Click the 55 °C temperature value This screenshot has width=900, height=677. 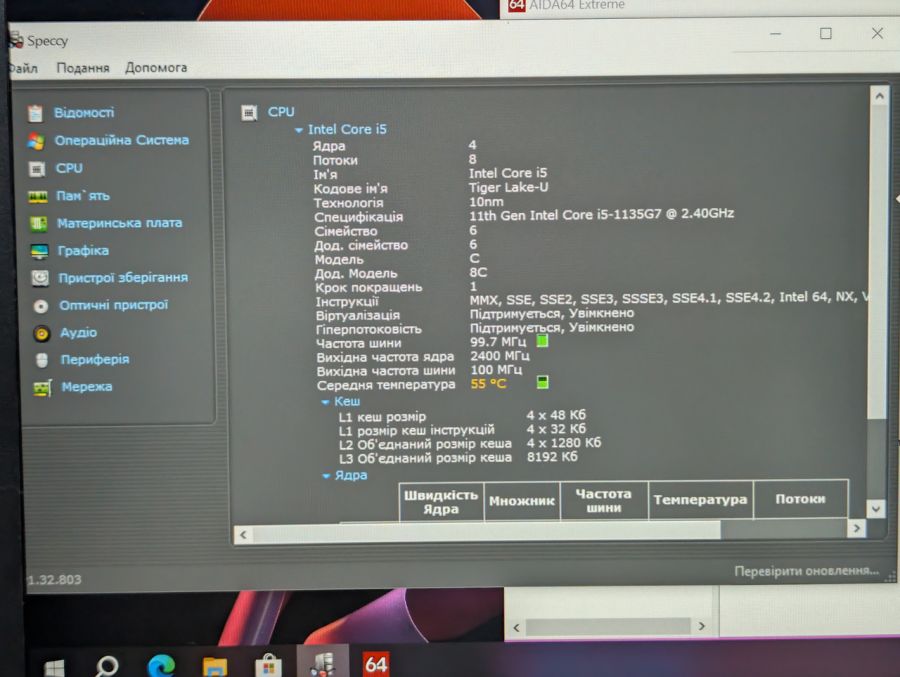pyautogui.click(x=488, y=384)
